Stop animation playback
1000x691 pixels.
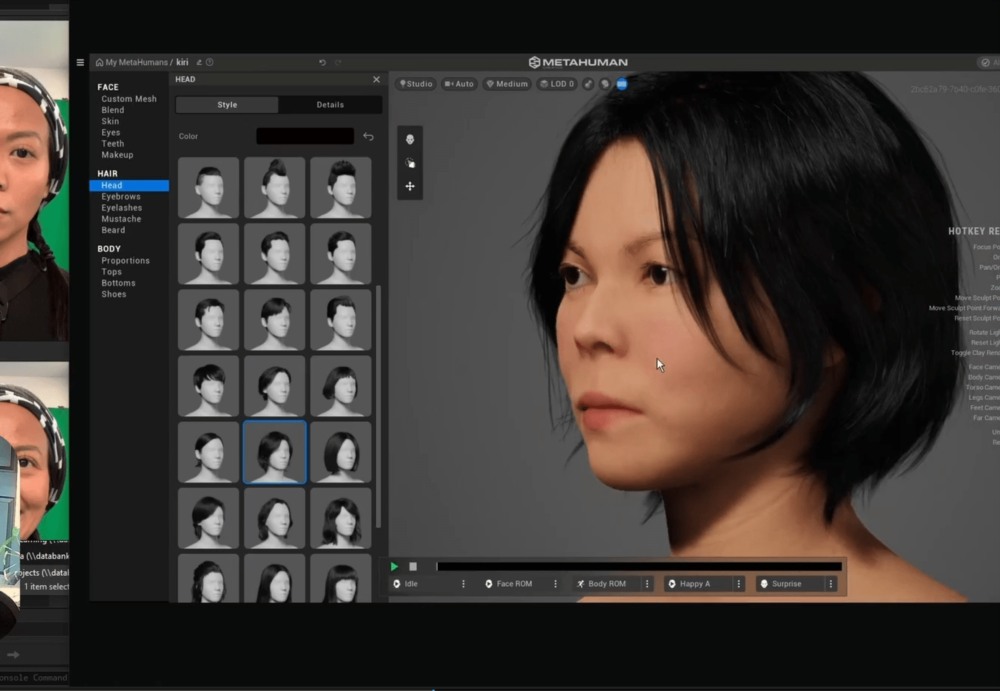point(413,566)
